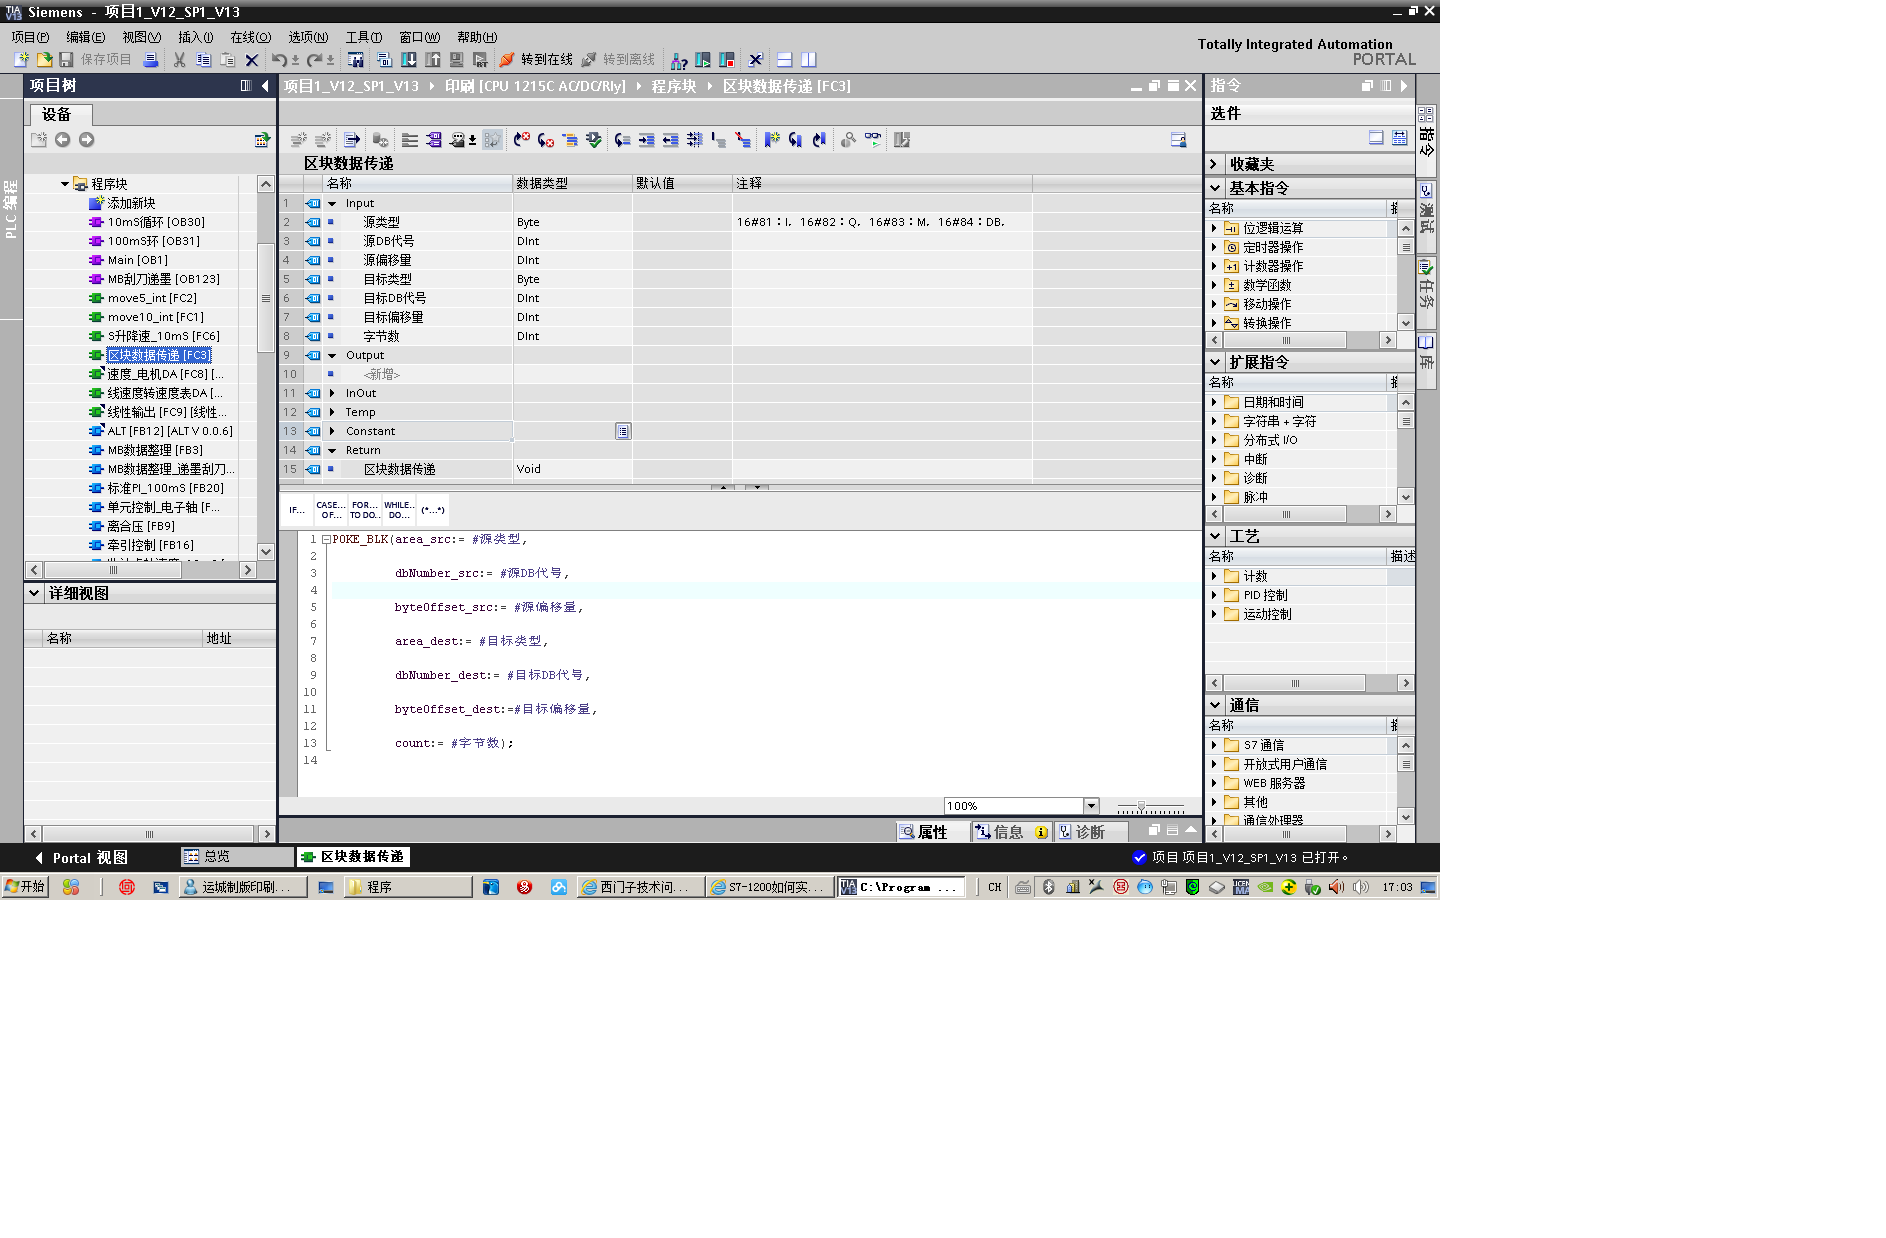The image size is (1886, 1238).
Task: Click the new project icon in main toolbar
Action: click(x=21, y=60)
